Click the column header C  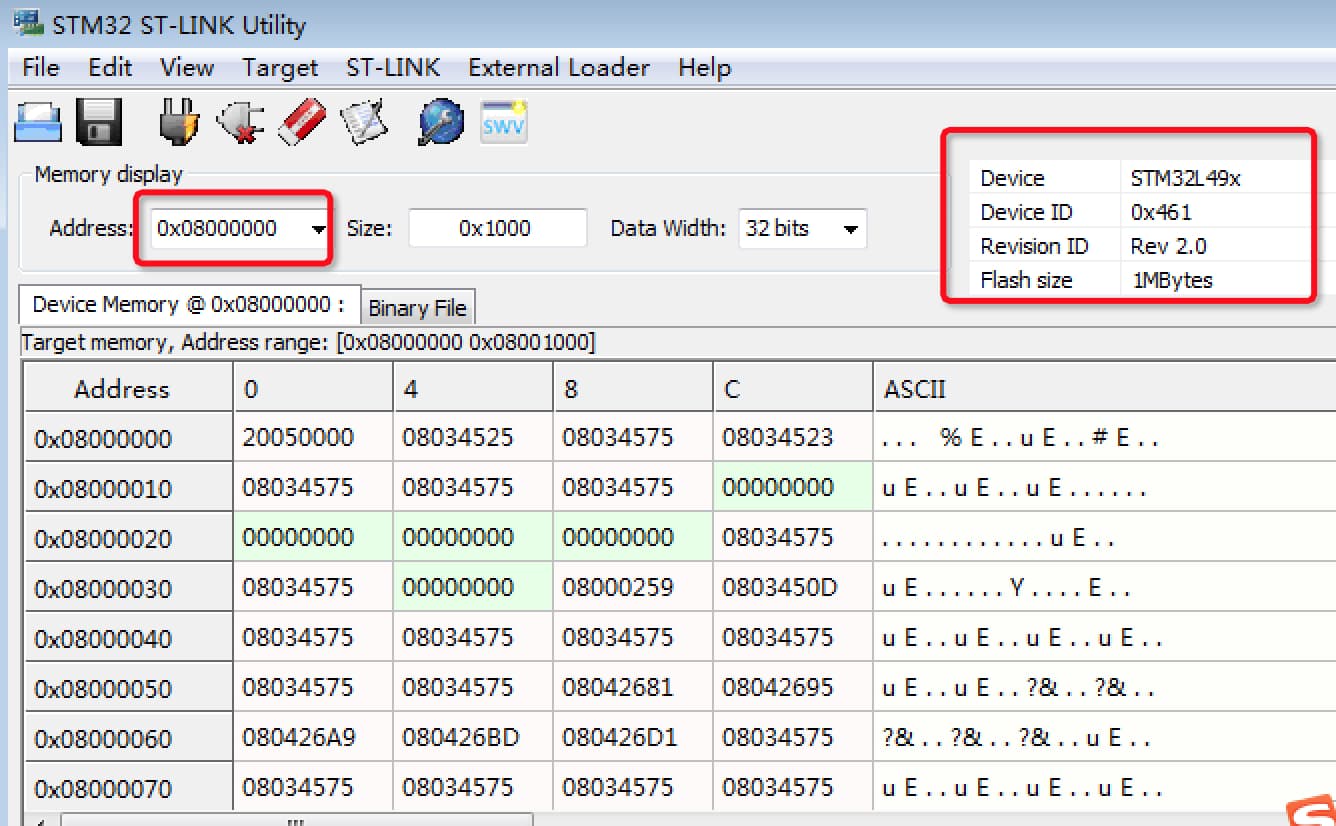pos(792,388)
